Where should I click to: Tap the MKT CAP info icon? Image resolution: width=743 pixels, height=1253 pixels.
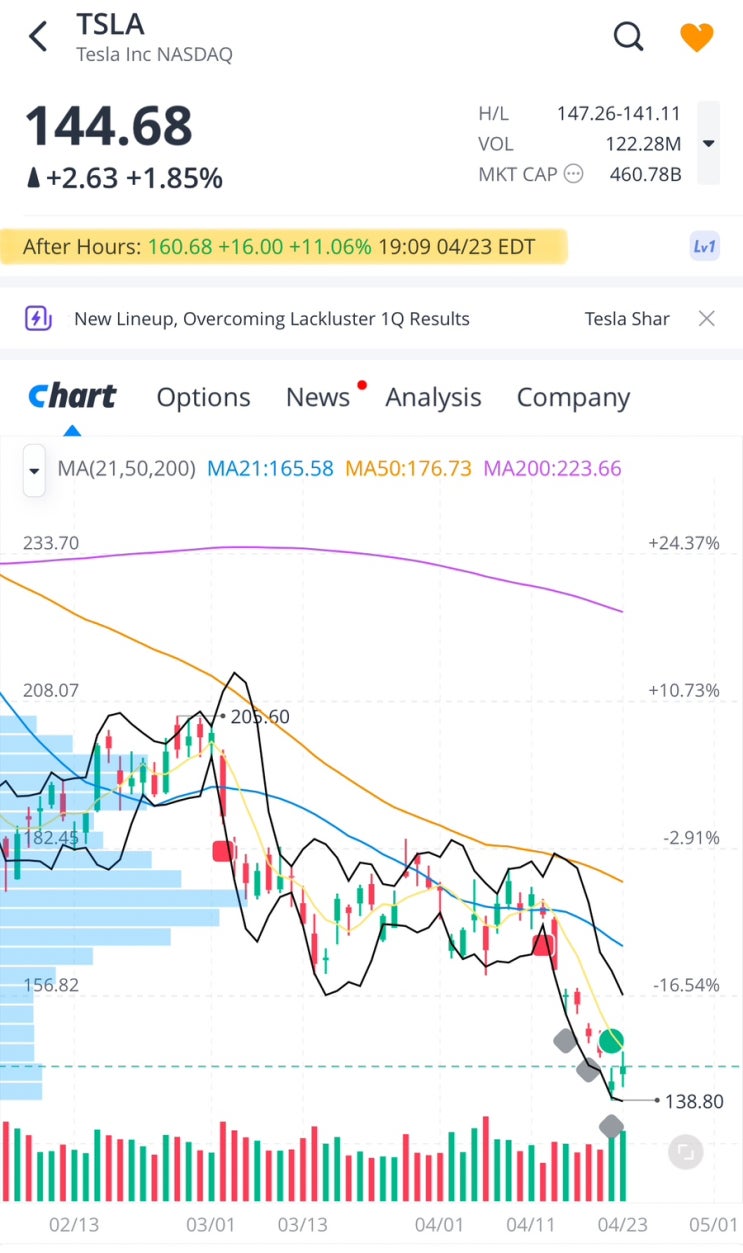point(574,174)
